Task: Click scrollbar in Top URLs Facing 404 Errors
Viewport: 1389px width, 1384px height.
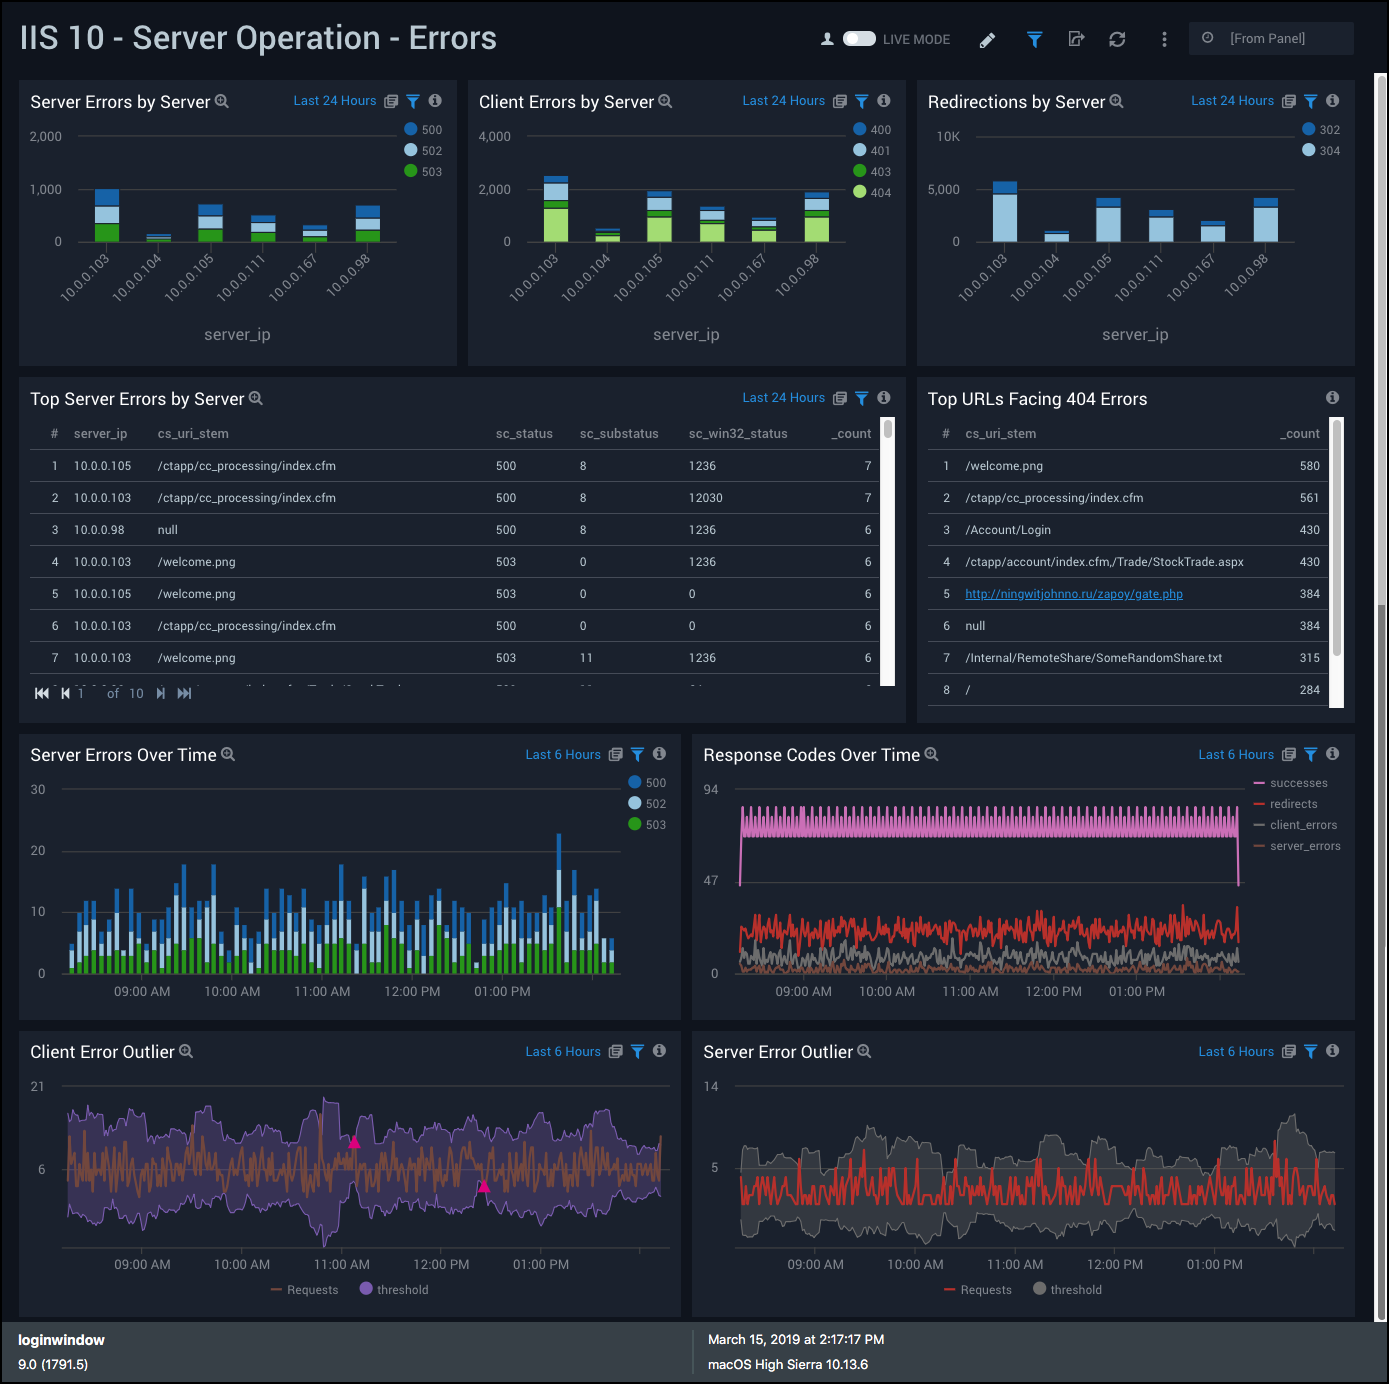Action: 1337,540
